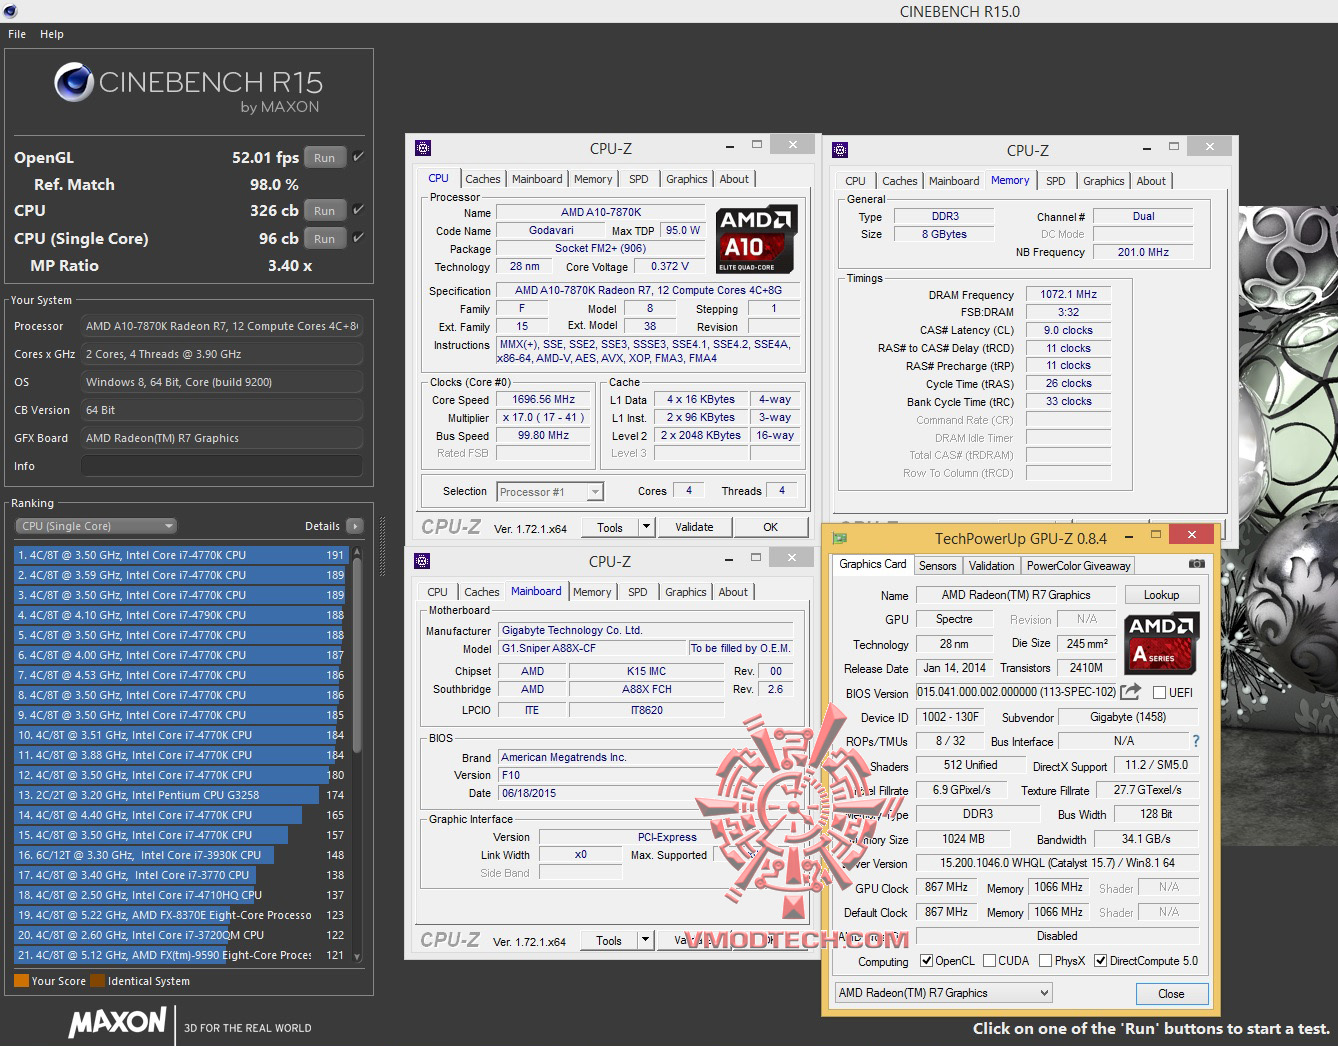
Task: Toggle the PhysX checkbox in GPU-Z
Action: click(1045, 961)
